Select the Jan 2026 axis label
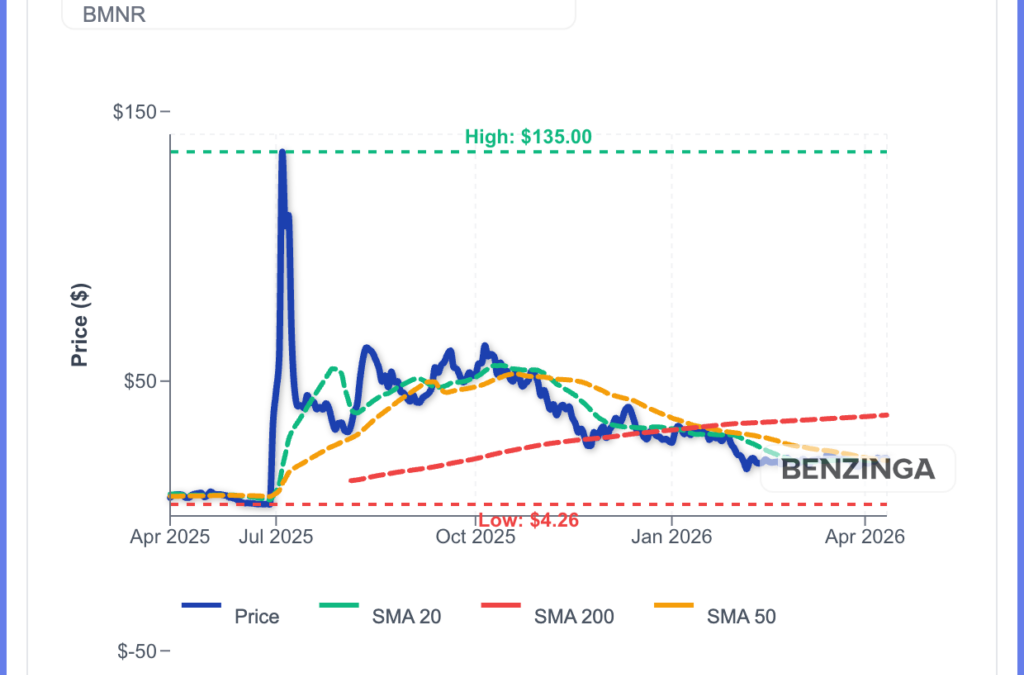 (673, 536)
